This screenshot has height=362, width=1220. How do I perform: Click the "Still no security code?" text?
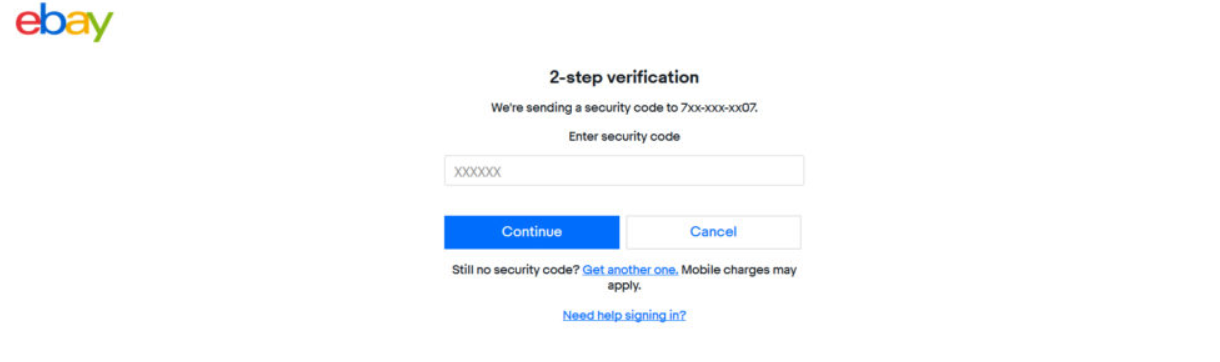[x=516, y=270]
